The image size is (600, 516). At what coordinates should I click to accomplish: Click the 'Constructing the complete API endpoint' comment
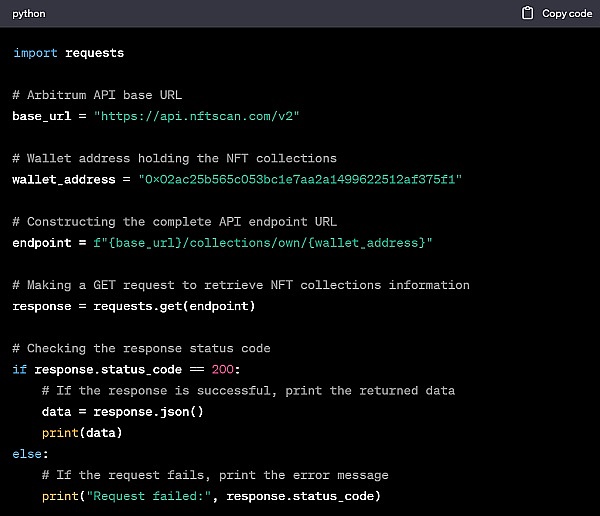pos(185,221)
